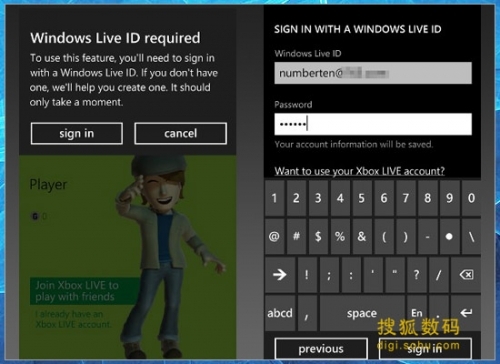Click the Xbox avatar character
The width and height of the screenshot is (500, 364).
click(x=168, y=257)
